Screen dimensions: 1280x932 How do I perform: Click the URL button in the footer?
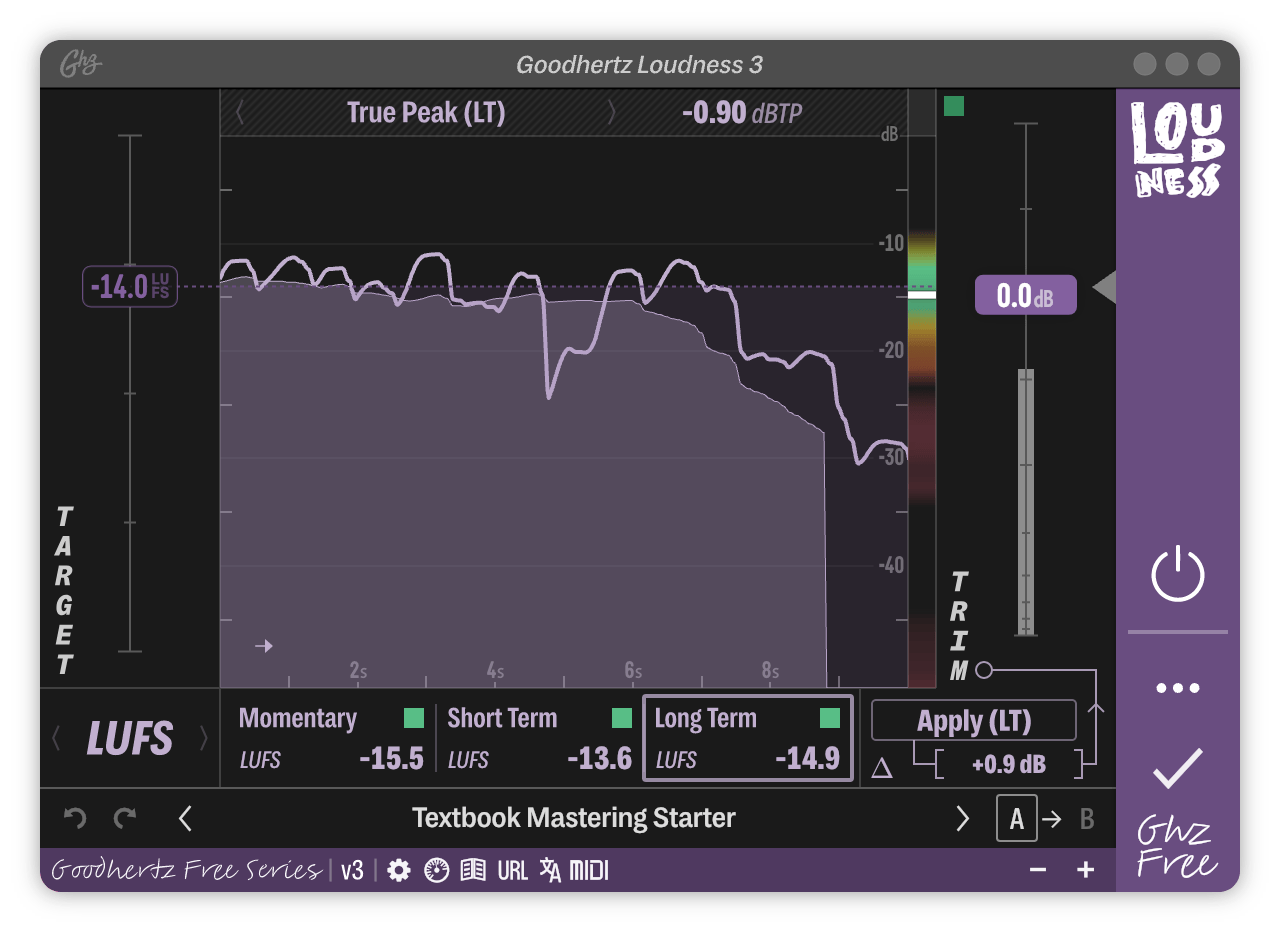click(512, 871)
